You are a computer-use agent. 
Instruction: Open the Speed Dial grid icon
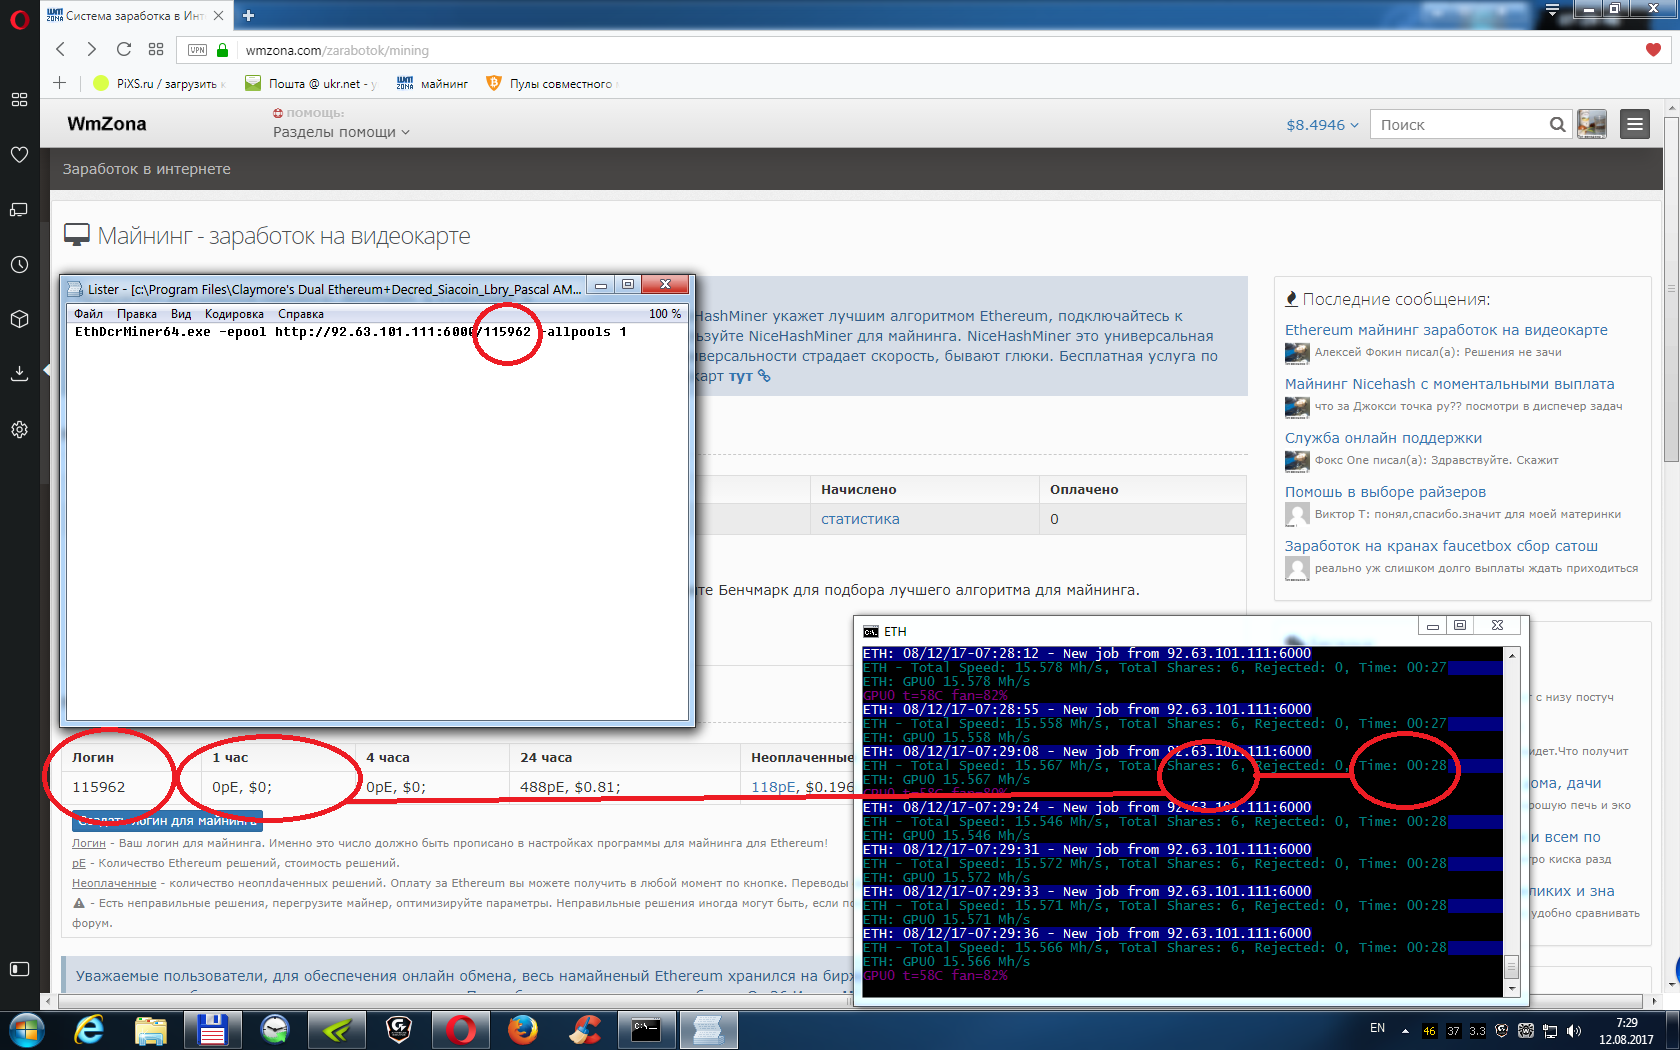tap(156, 50)
